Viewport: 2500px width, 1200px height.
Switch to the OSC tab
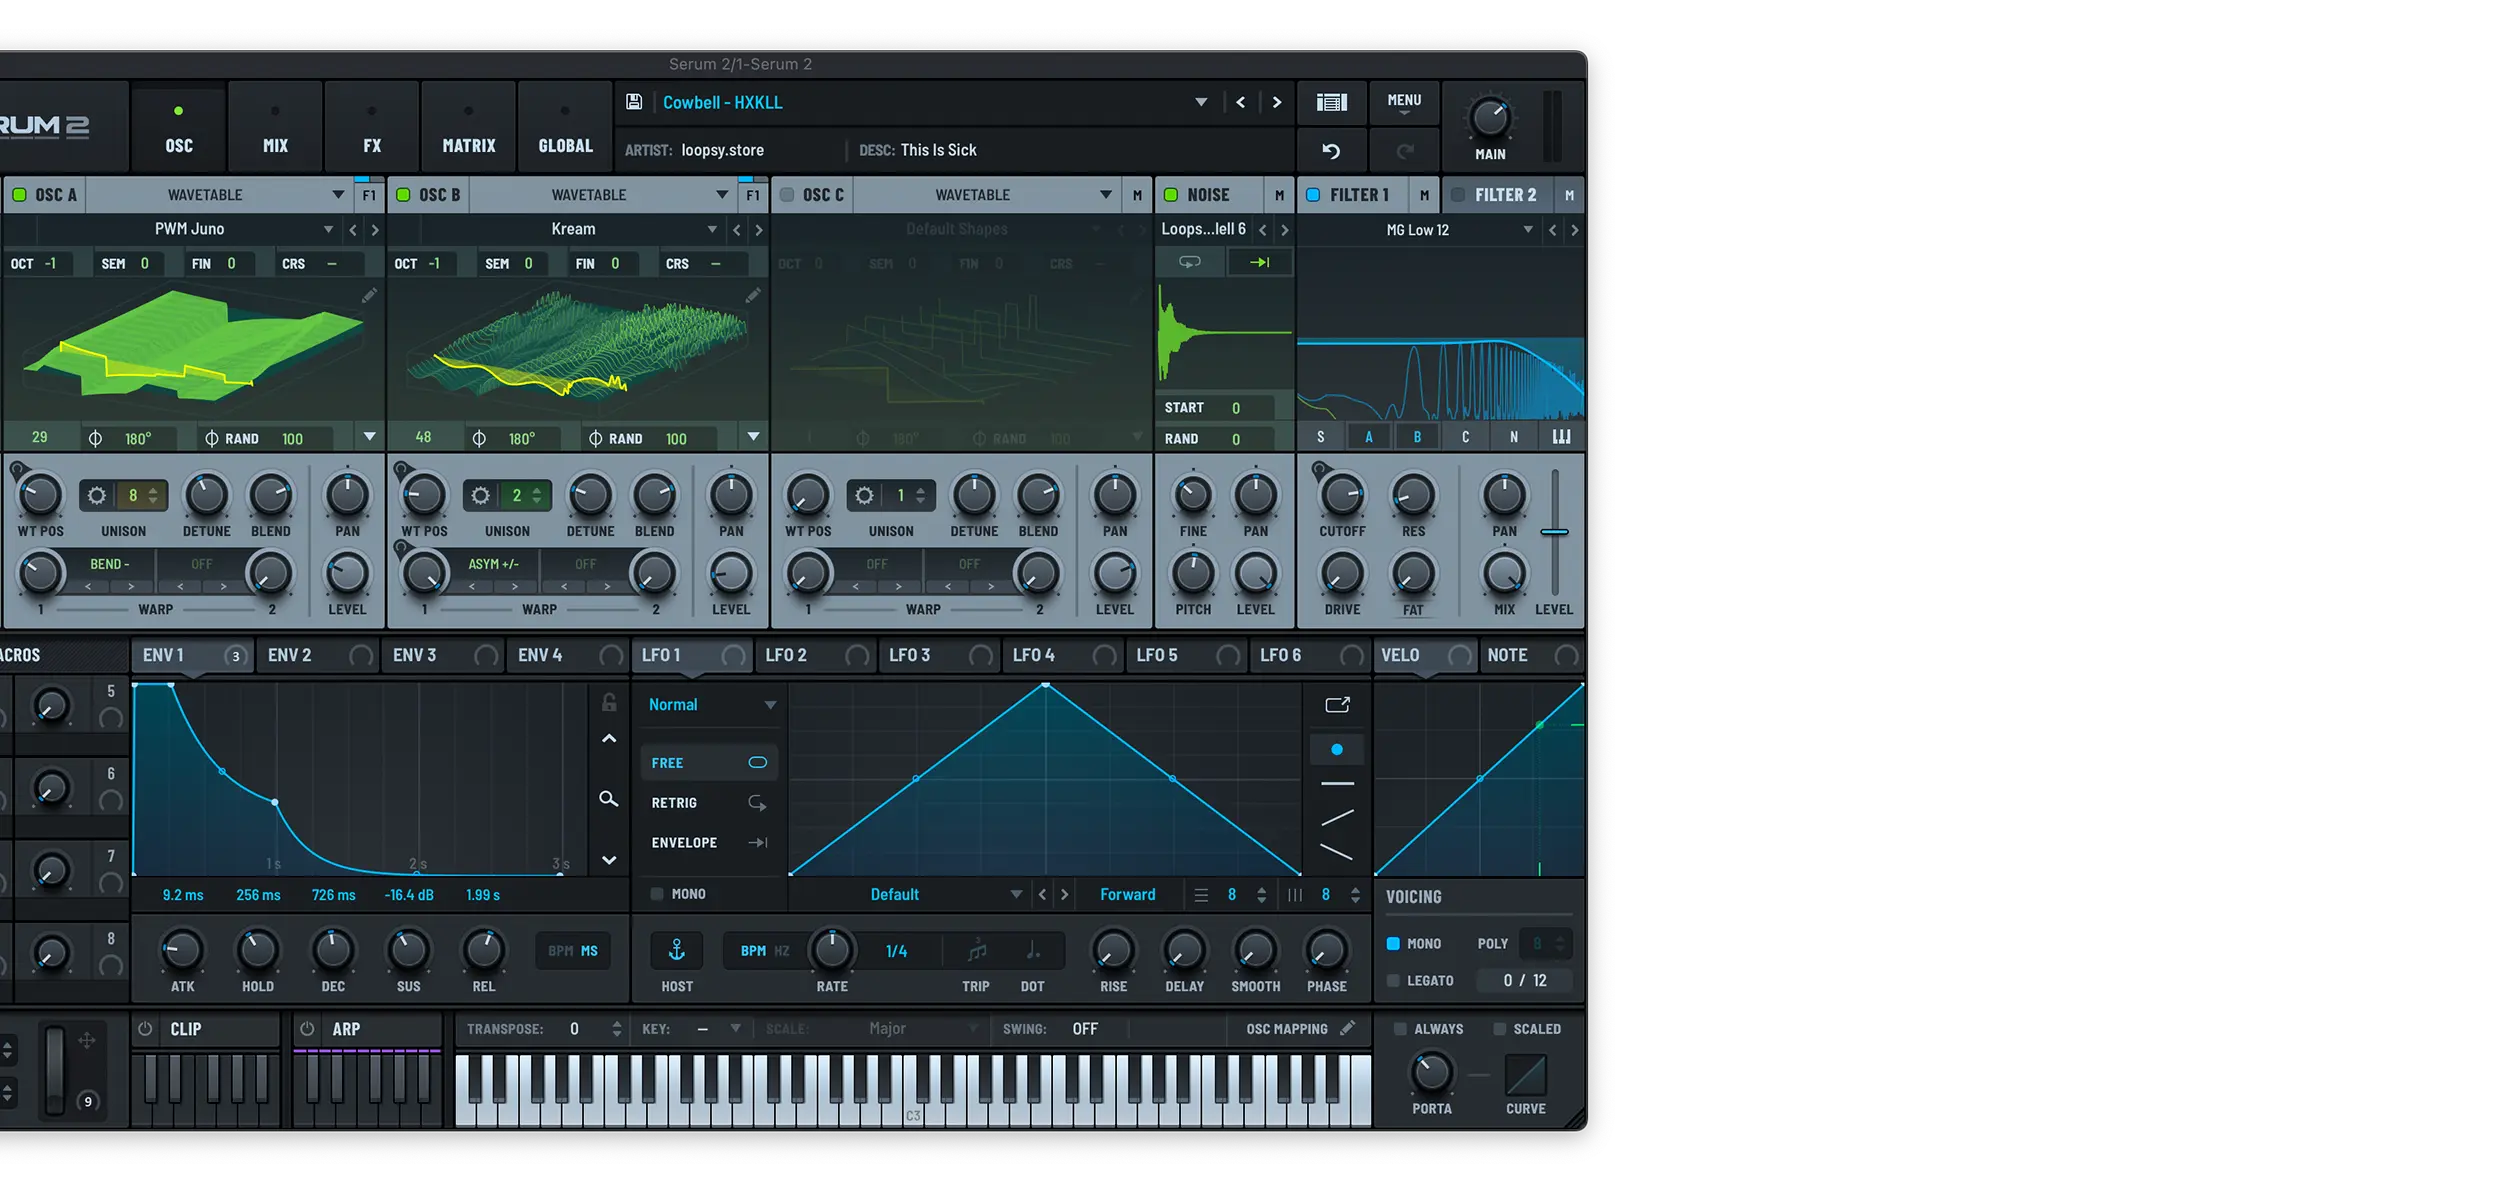click(x=179, y=127)
